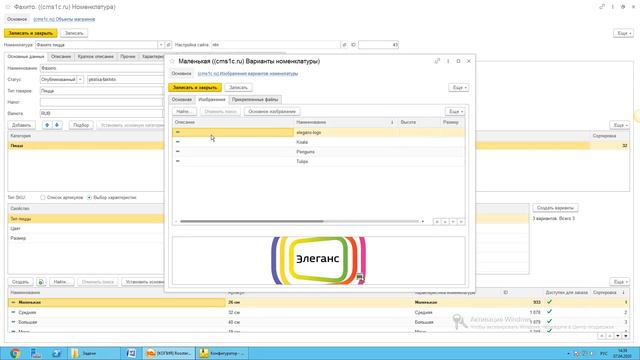Toggle Доступен для заказа check for Маленькая
Screen dimensions: 640x360
549,302
